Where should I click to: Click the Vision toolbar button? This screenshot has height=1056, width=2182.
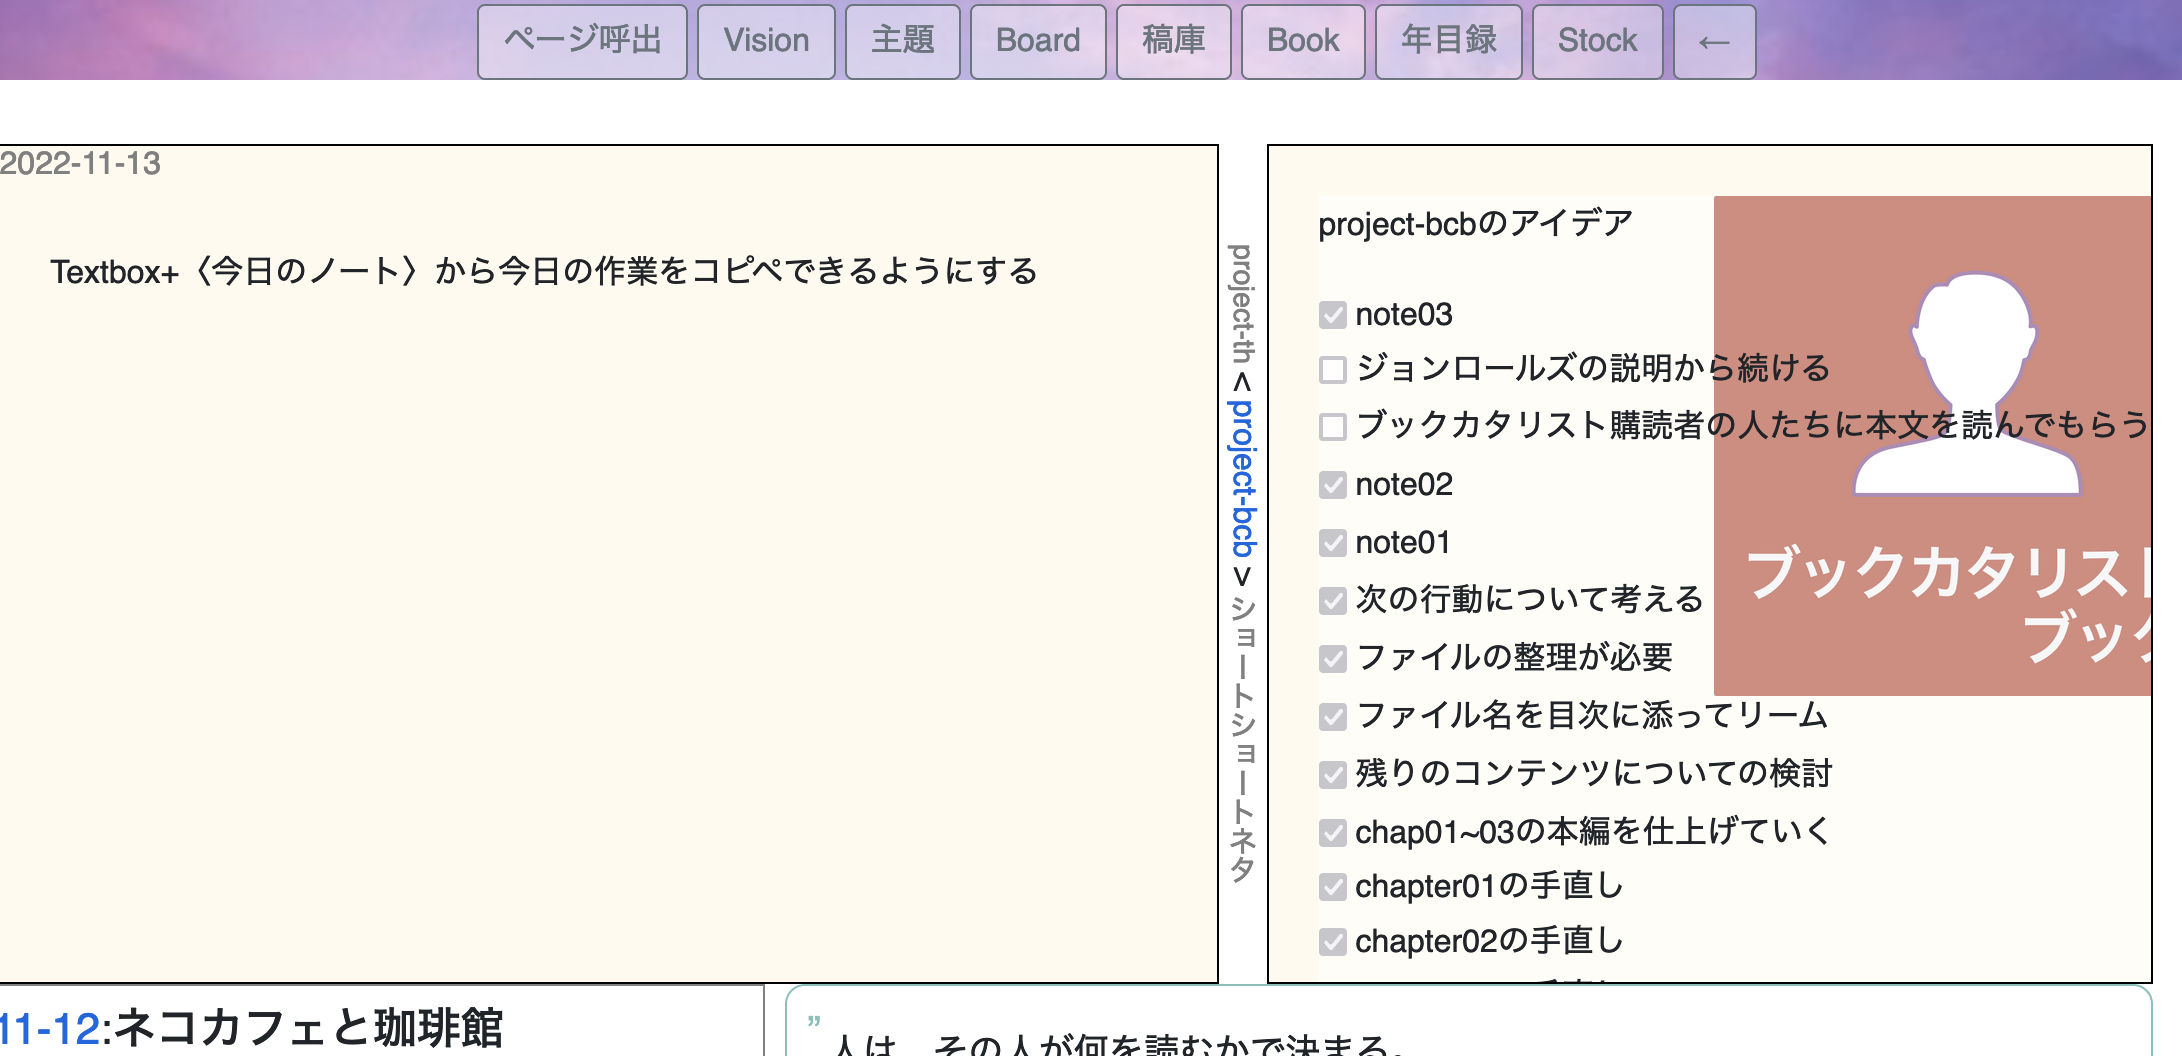tap(767, 41)
